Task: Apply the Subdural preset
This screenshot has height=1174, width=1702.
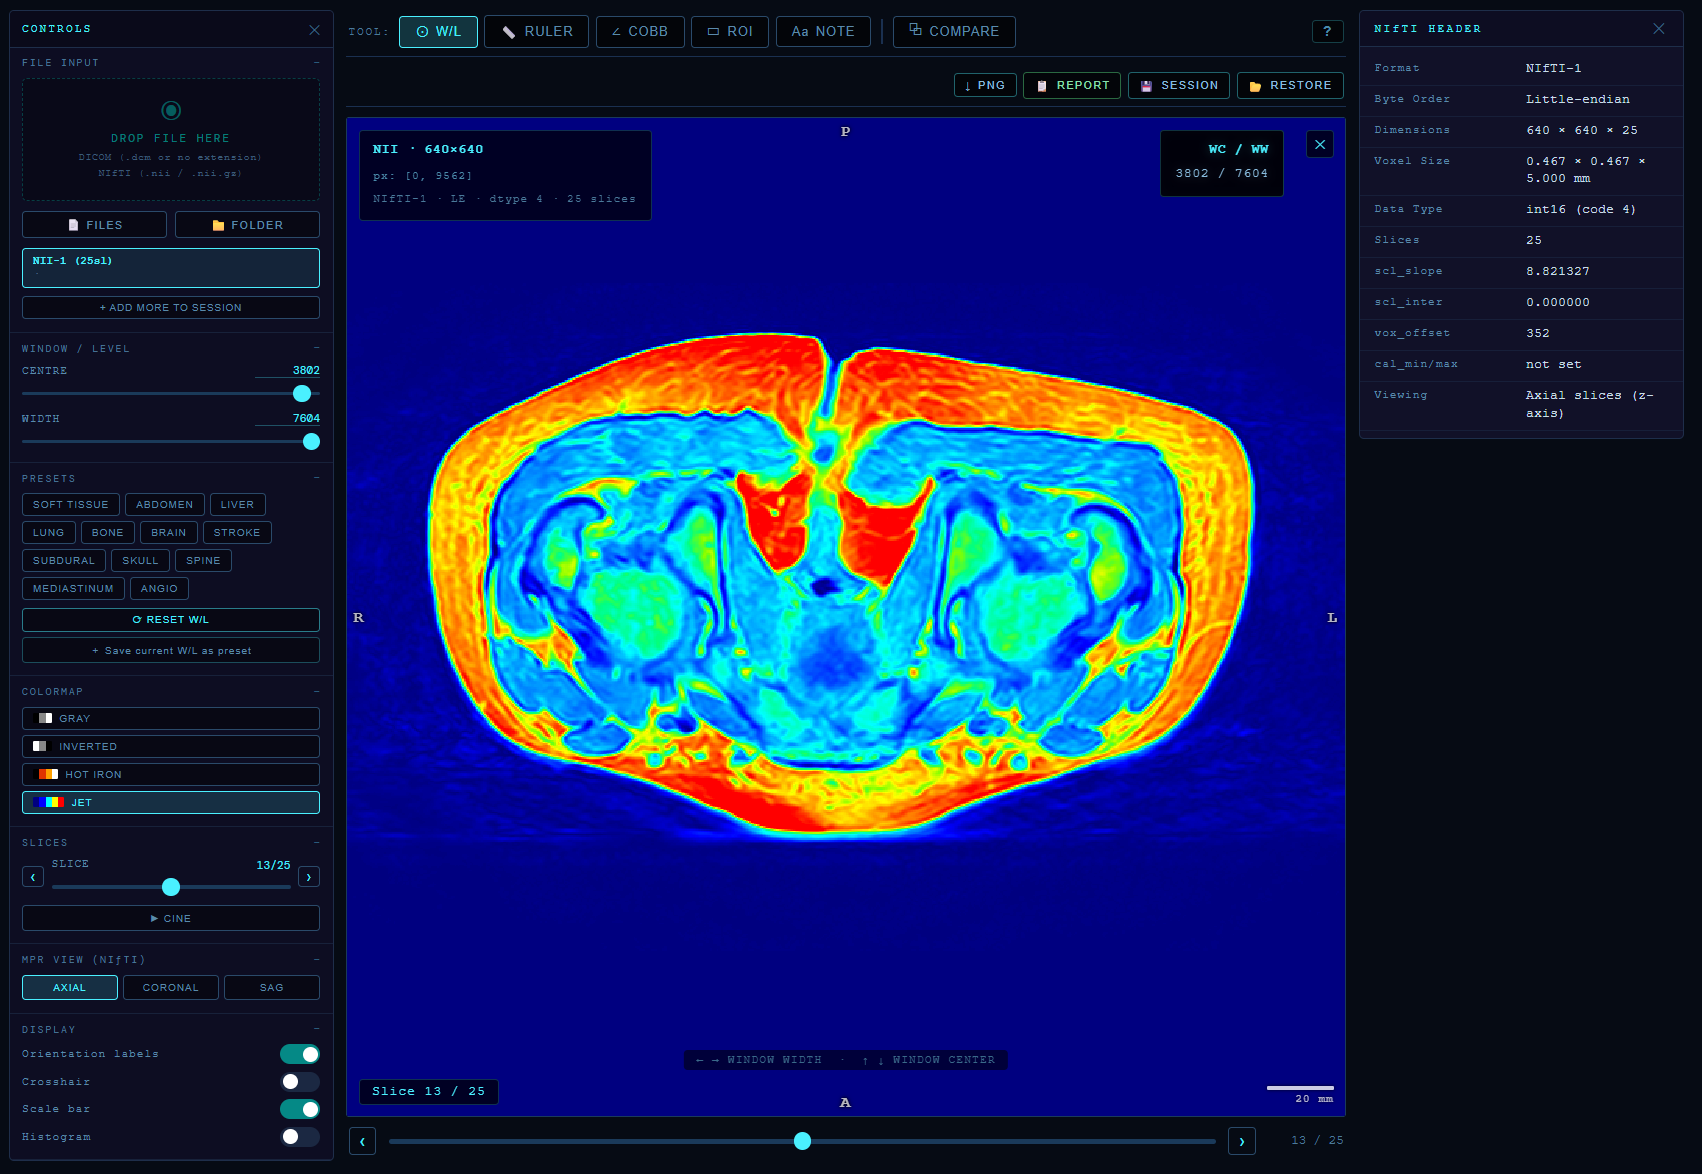Action: coord(64,561)
